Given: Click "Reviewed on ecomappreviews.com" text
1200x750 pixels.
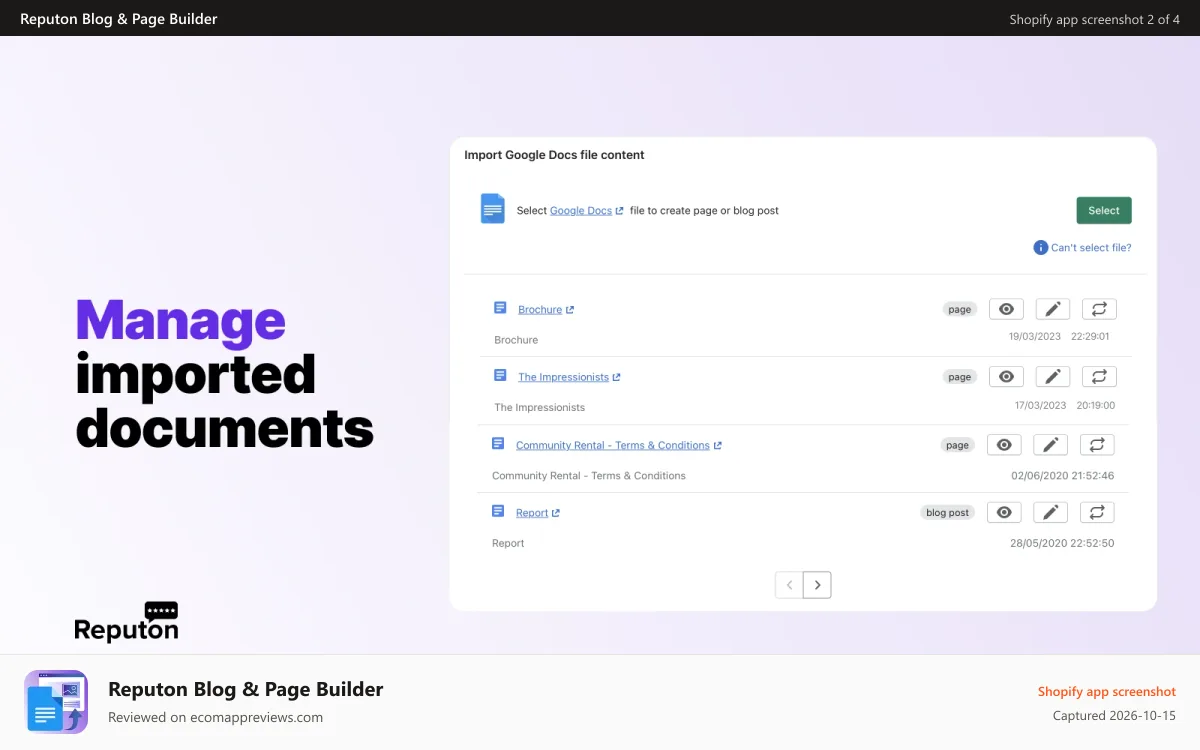Looking at the screenshot, I should click(215, 717).
